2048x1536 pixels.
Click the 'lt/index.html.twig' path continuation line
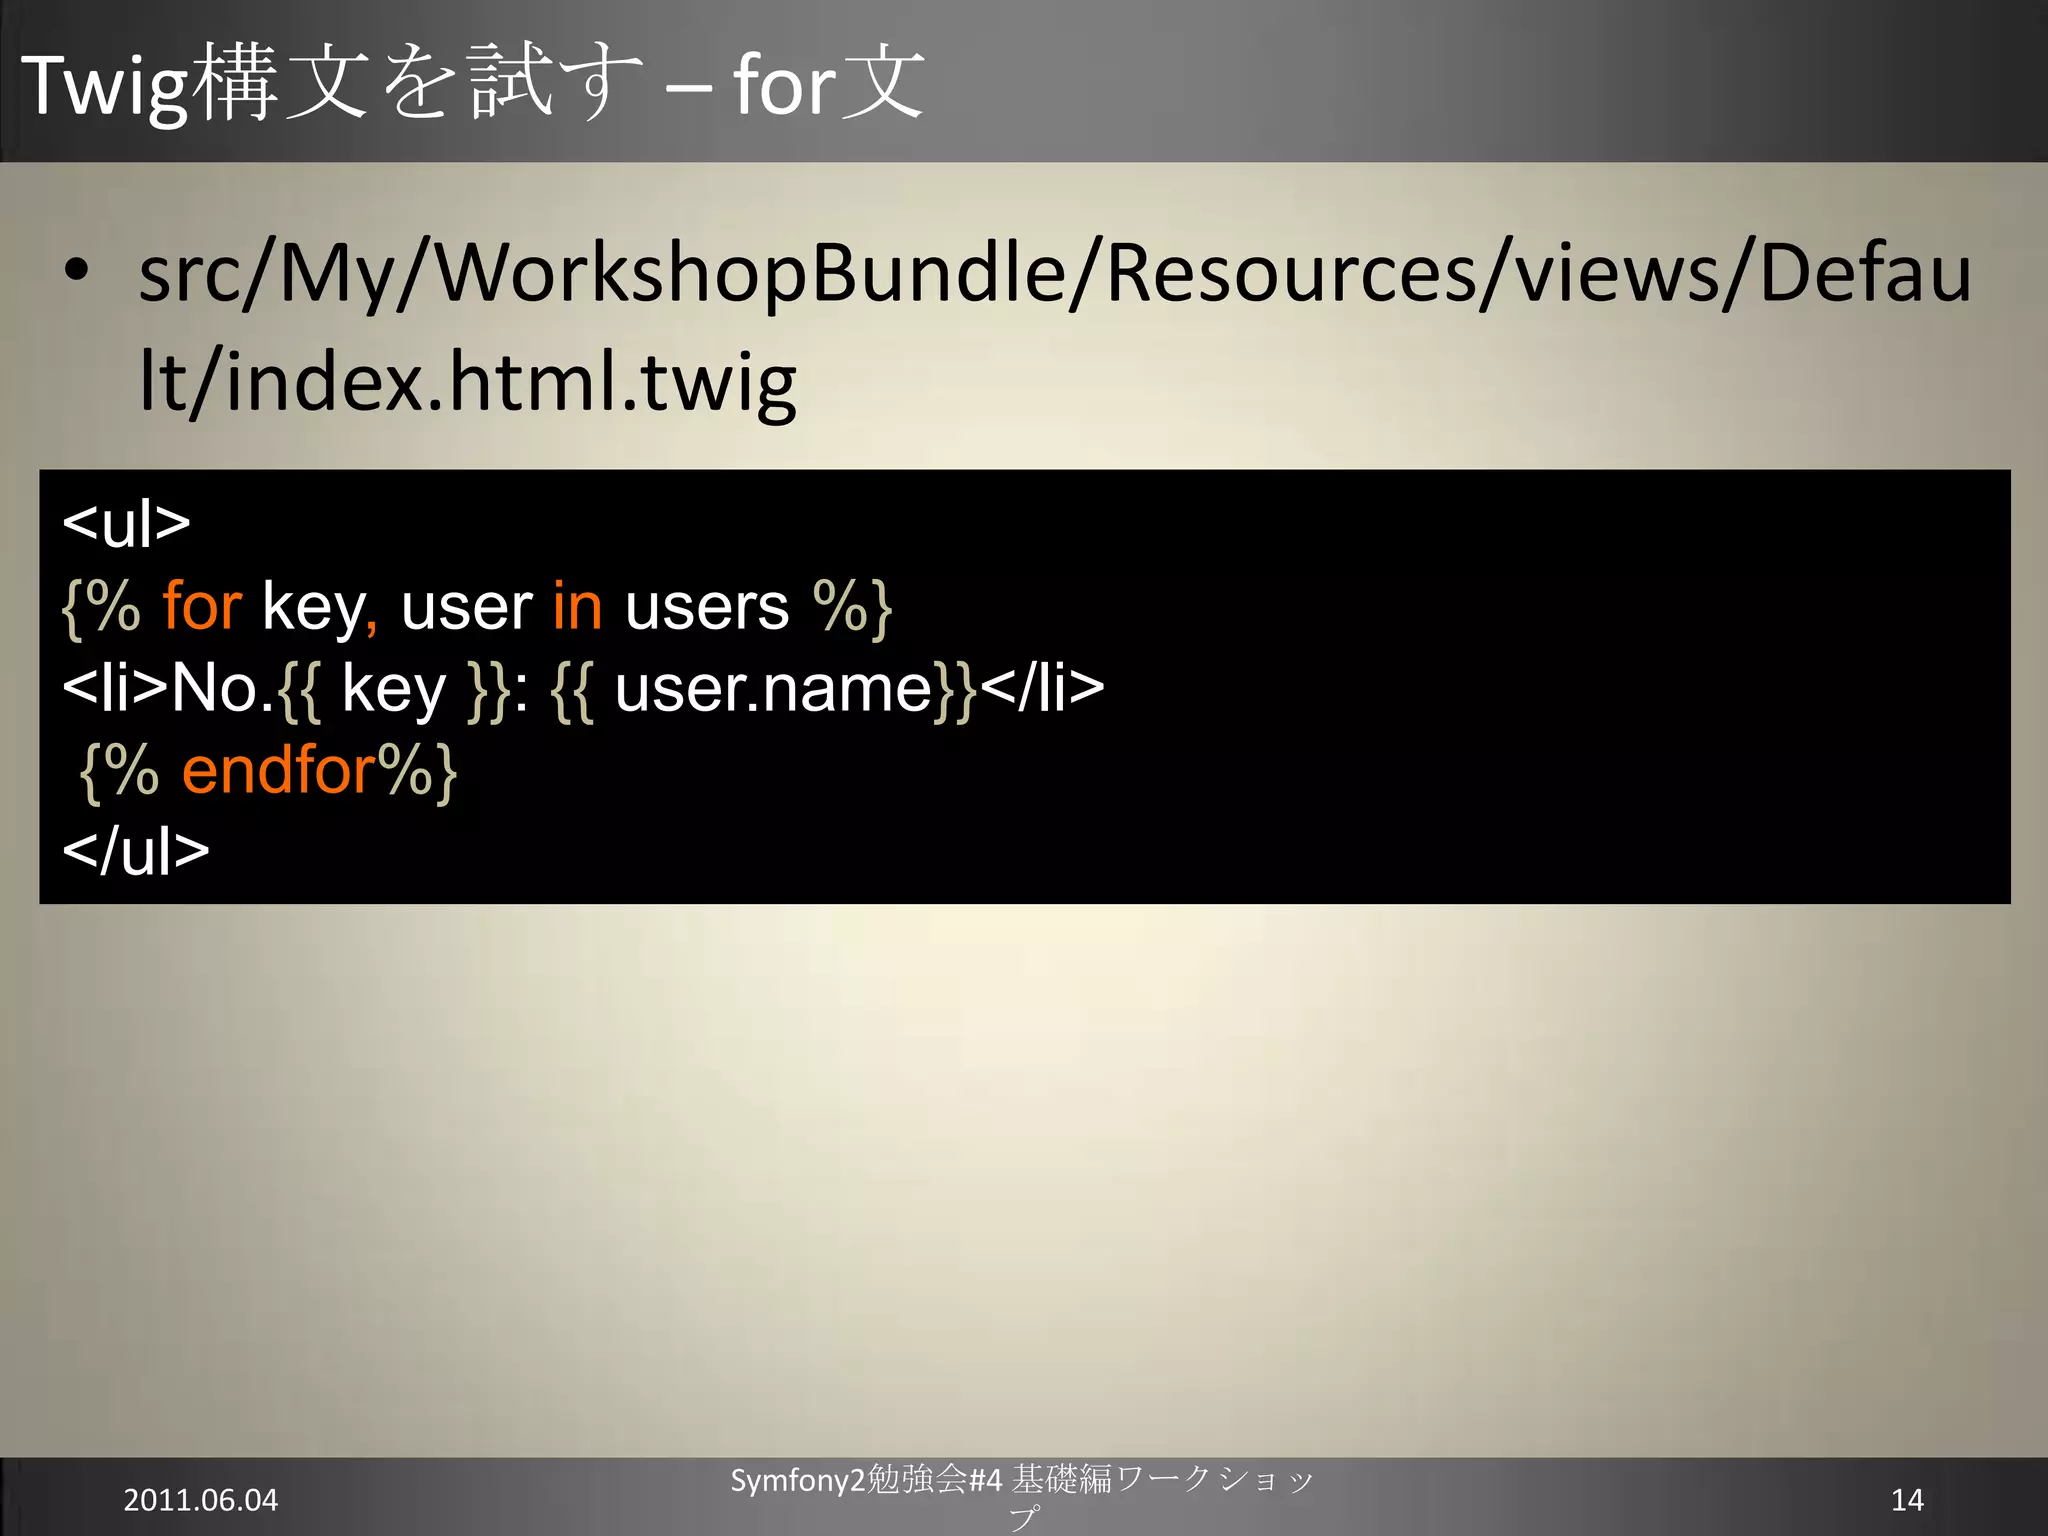tap(468, 382)
